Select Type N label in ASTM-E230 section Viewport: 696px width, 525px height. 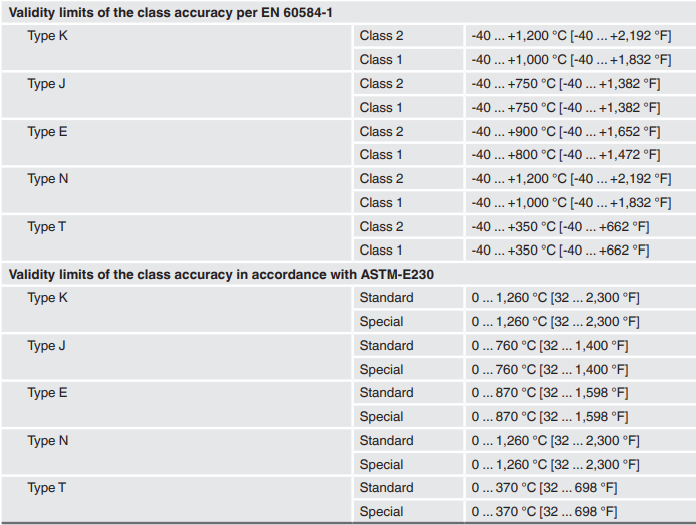48,441
